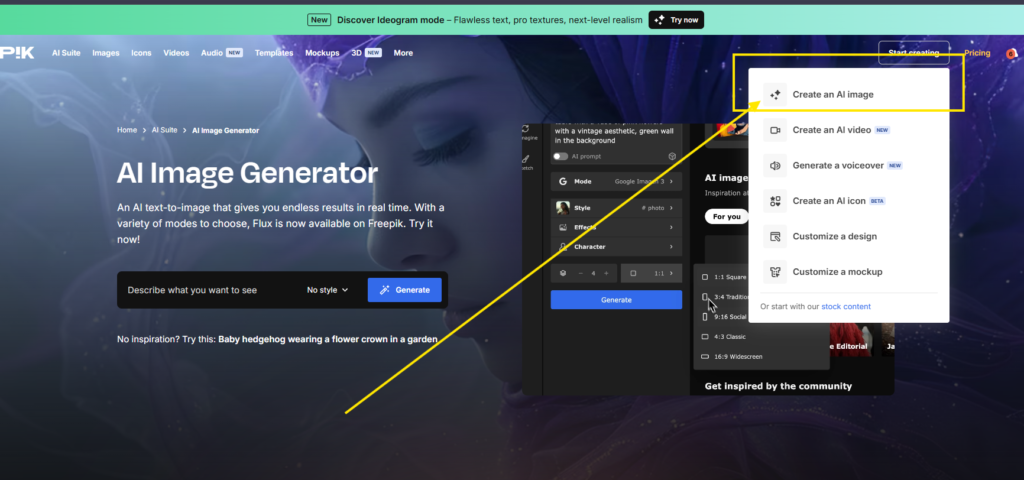The image size is (1024, 480).
Task: Open the More nav menu
Action: point(403,53)
